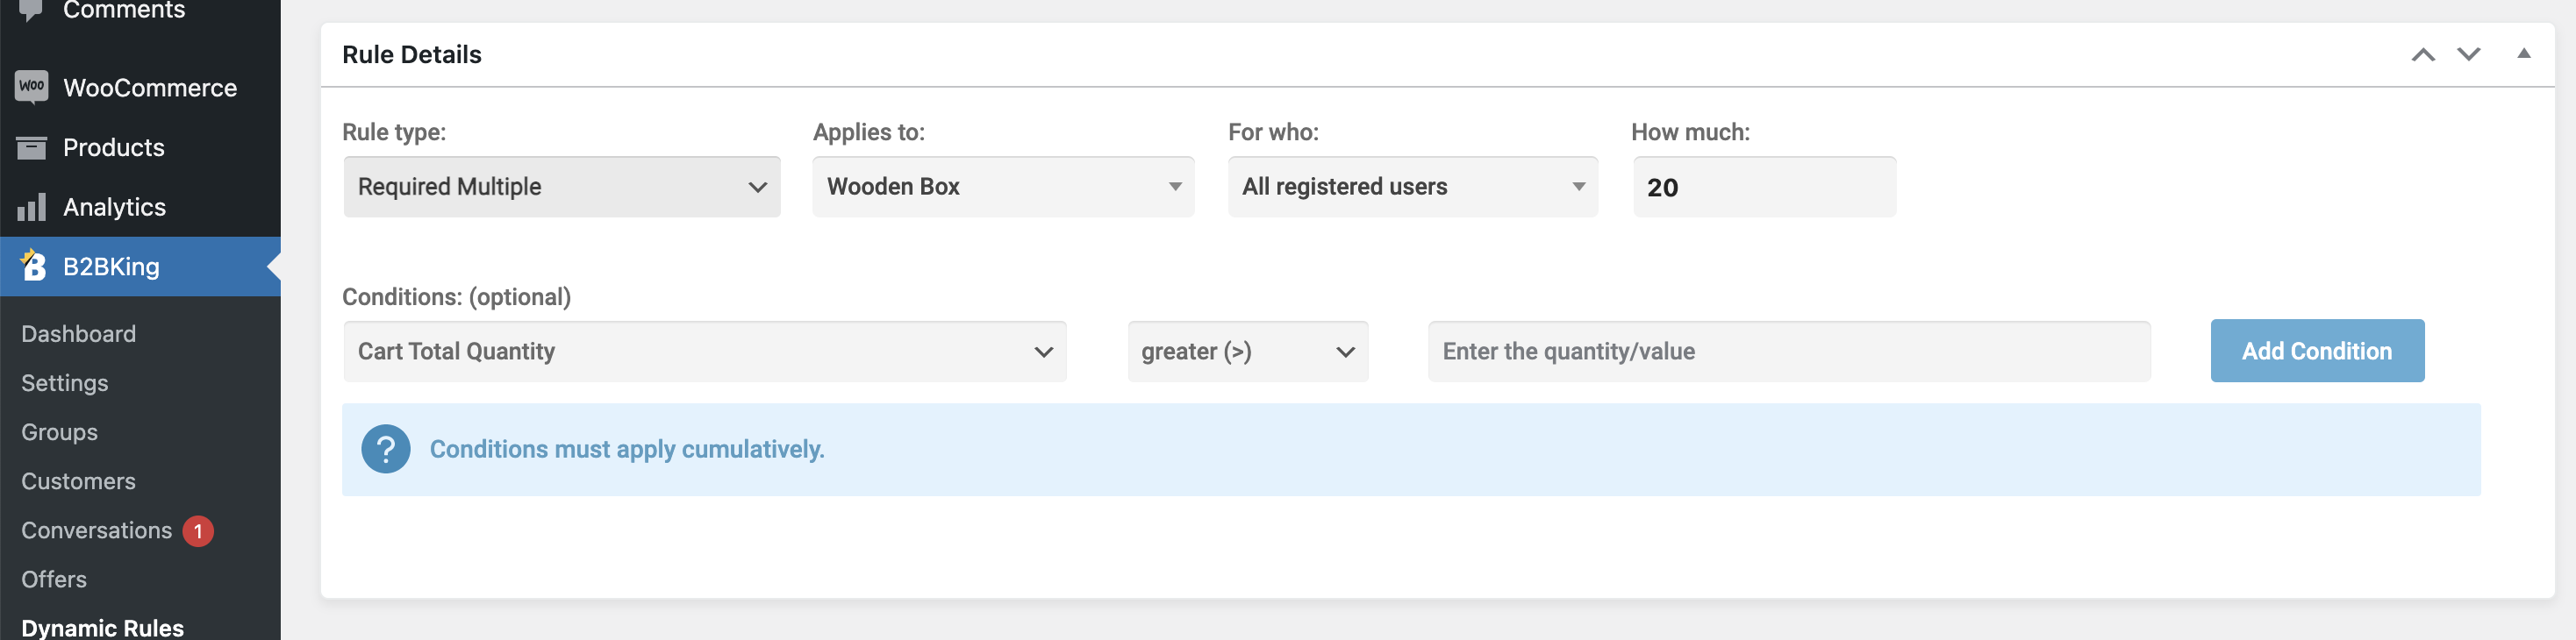The image size is (2576, 640).
Task: Click the blue question mark help icon
Action: [x=386, y=449]
